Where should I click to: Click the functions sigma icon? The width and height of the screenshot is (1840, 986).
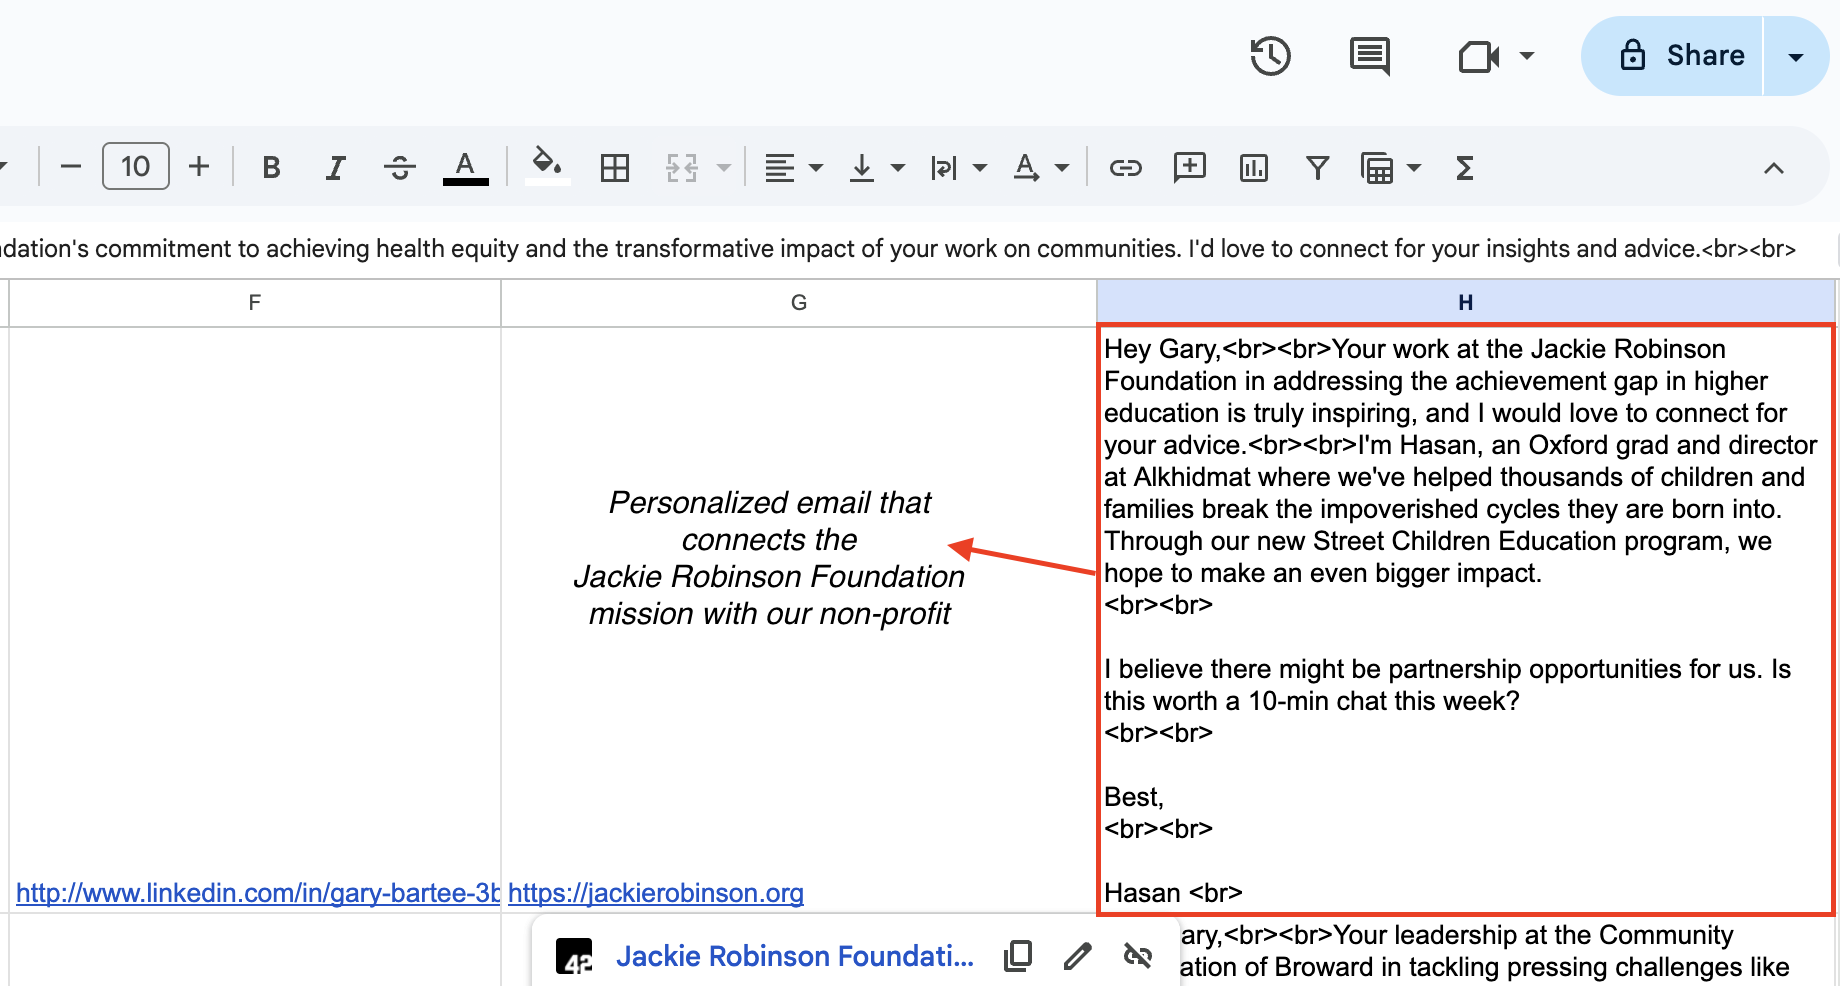coord(1465,168)
